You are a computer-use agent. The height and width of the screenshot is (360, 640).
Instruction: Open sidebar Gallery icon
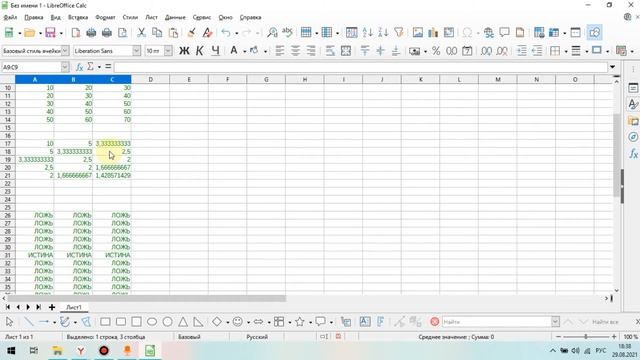(633, 121)
